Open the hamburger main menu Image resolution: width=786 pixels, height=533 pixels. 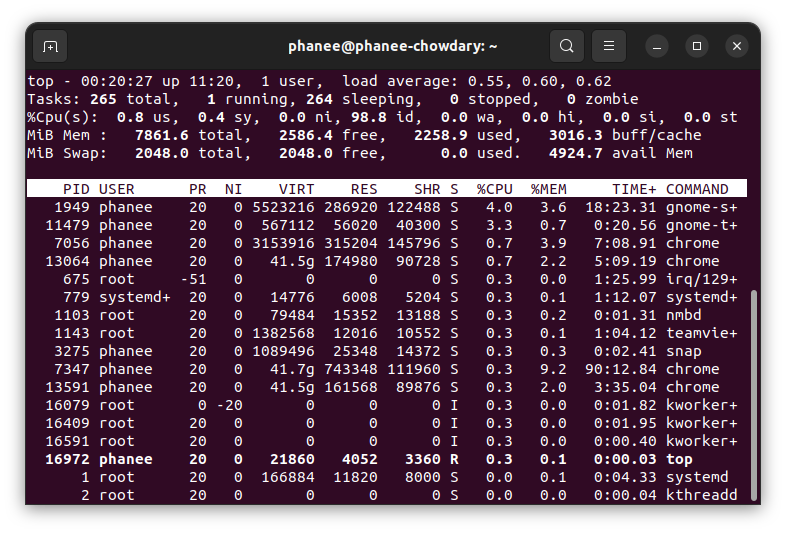(609, 46)
